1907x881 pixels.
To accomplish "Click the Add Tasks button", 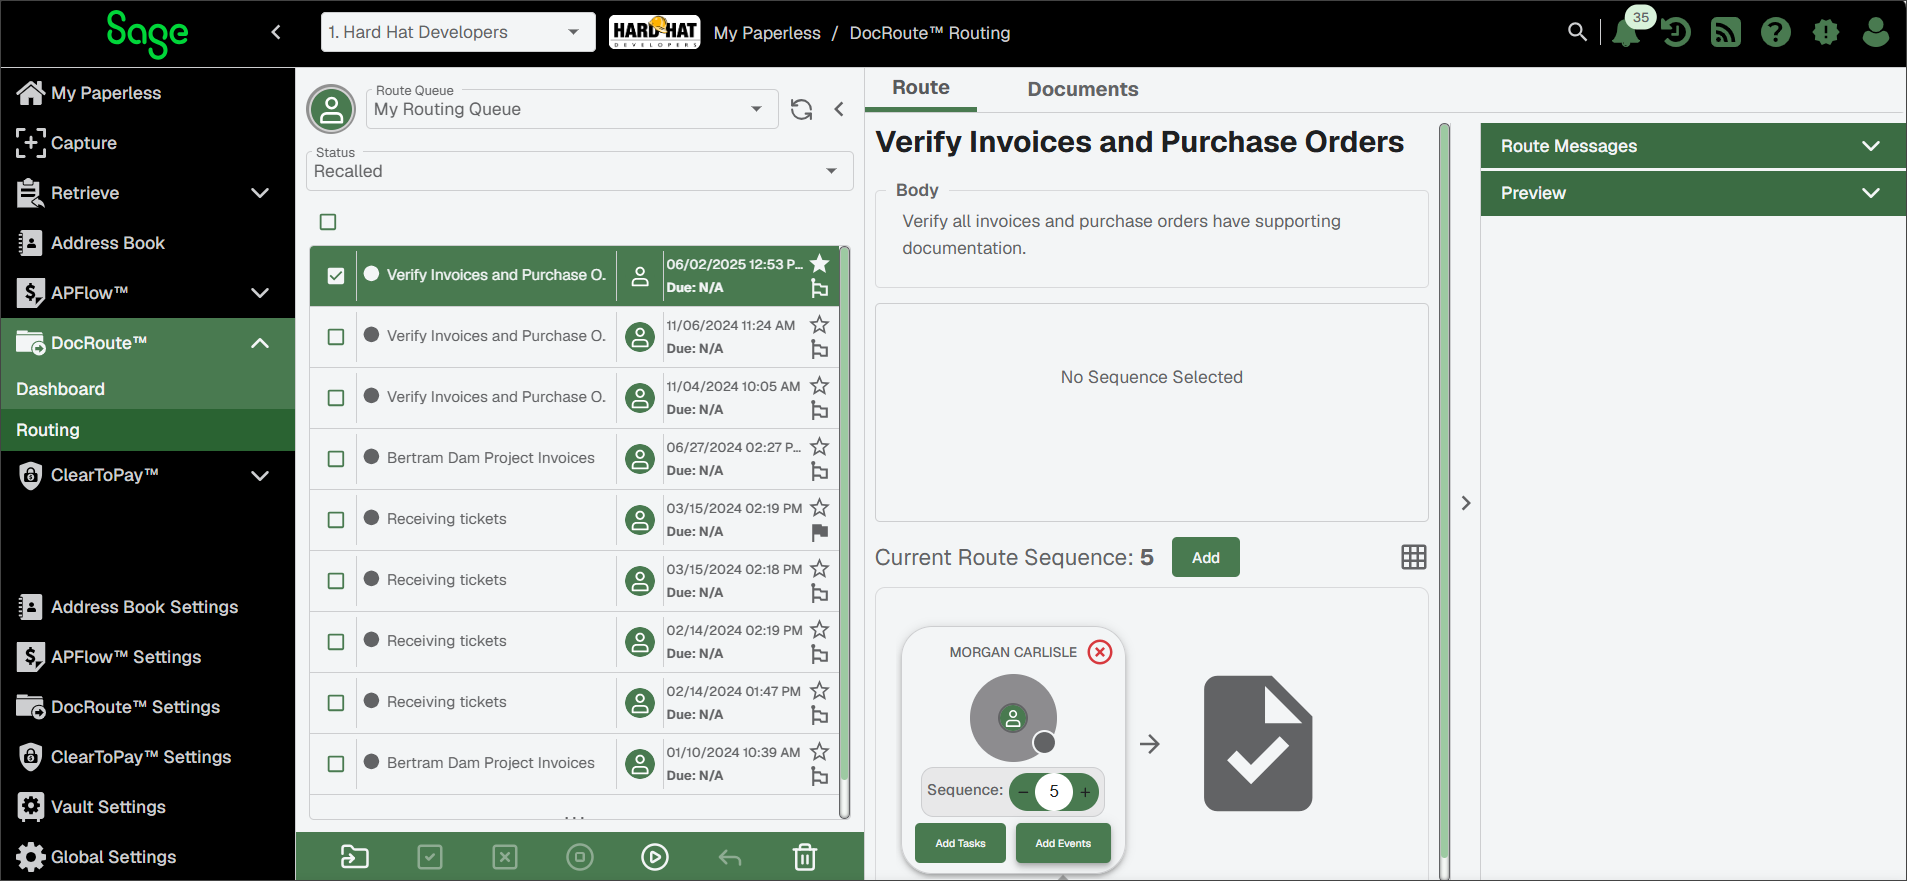I will (960, 843).
